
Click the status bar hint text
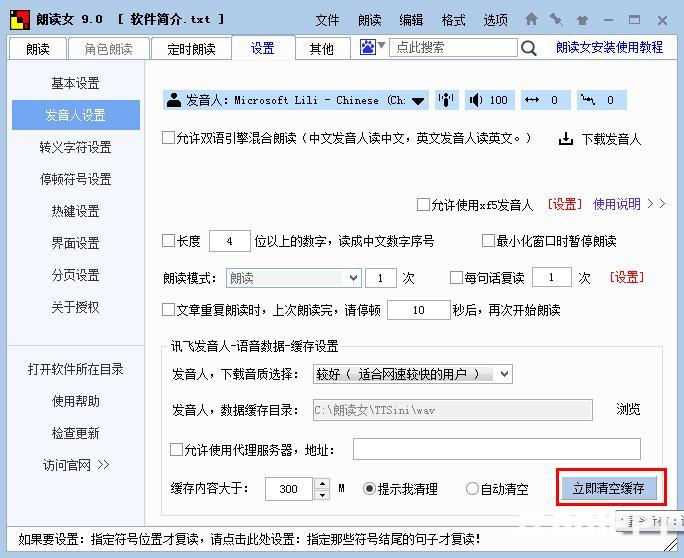[x=249, y=539]
